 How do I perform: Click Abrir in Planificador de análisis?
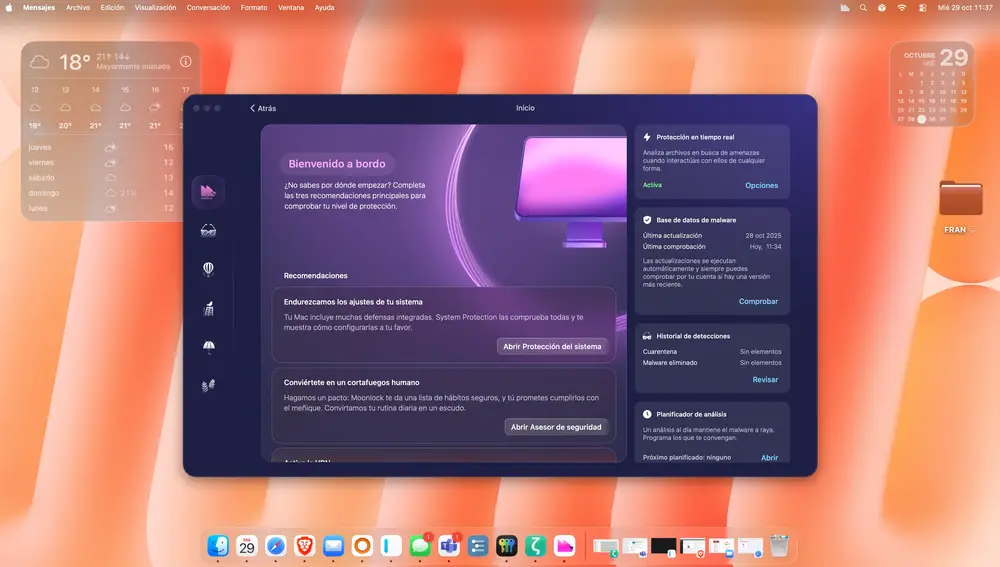click(x=769, y=458)
